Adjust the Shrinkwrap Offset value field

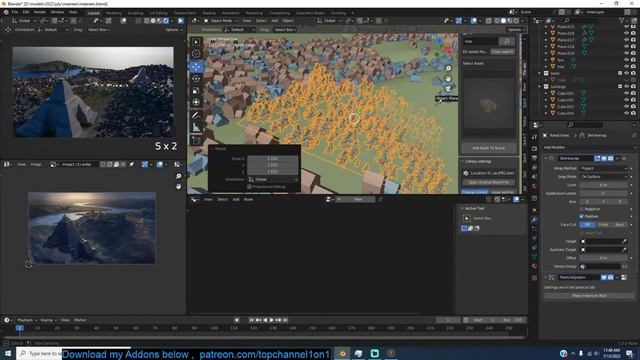[603, 258]
